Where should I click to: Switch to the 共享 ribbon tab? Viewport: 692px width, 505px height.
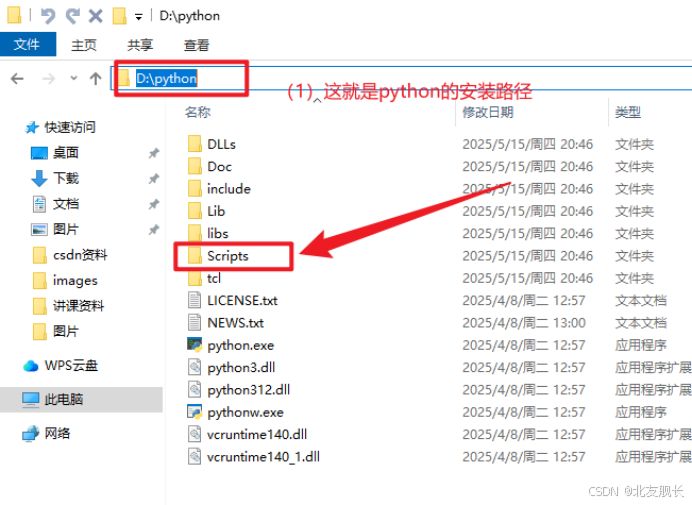coord(140,45)
